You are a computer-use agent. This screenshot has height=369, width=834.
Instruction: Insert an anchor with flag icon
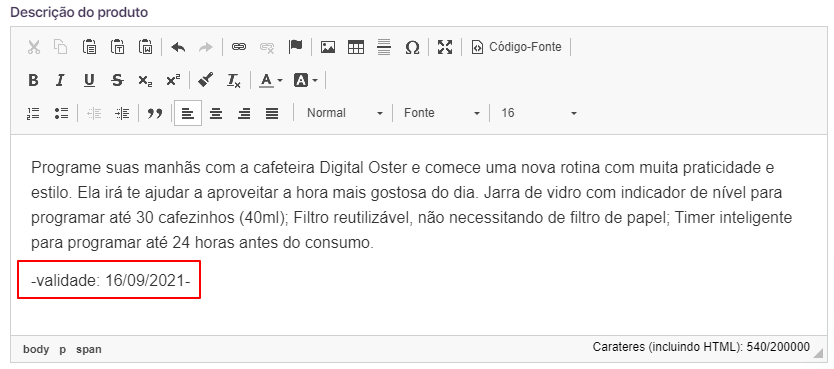[x=295, y=47]
